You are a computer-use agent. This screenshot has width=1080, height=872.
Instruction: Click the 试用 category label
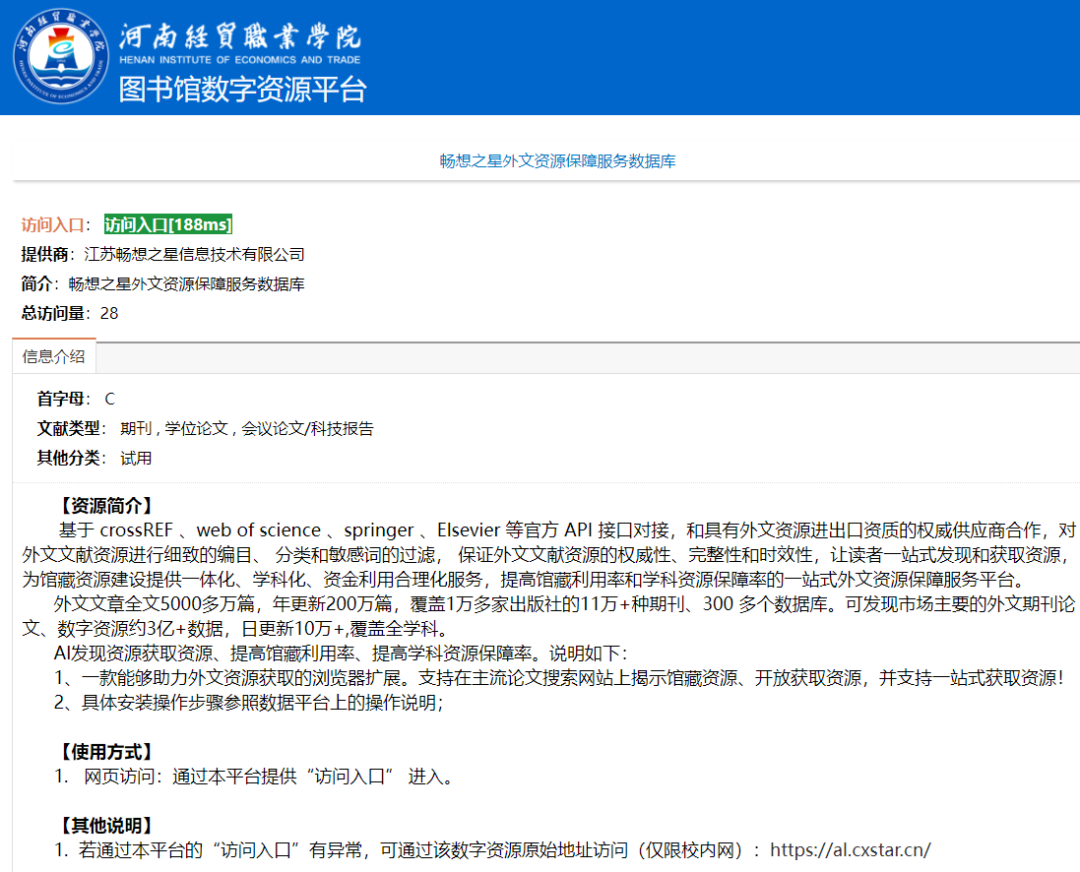[x=136, y=458]
